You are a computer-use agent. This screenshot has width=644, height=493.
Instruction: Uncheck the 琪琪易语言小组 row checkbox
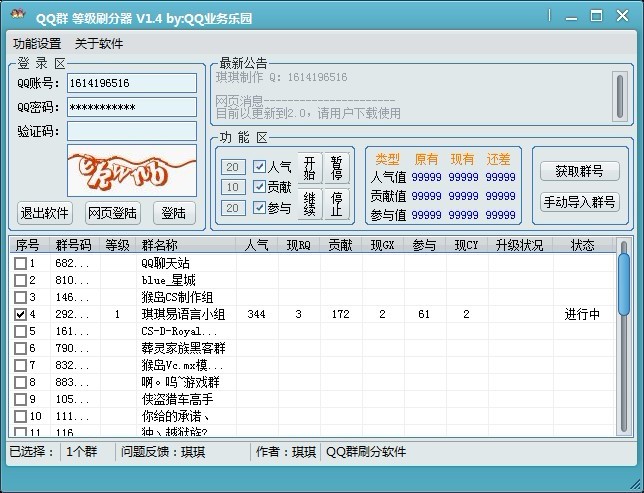tap(20, 315)
